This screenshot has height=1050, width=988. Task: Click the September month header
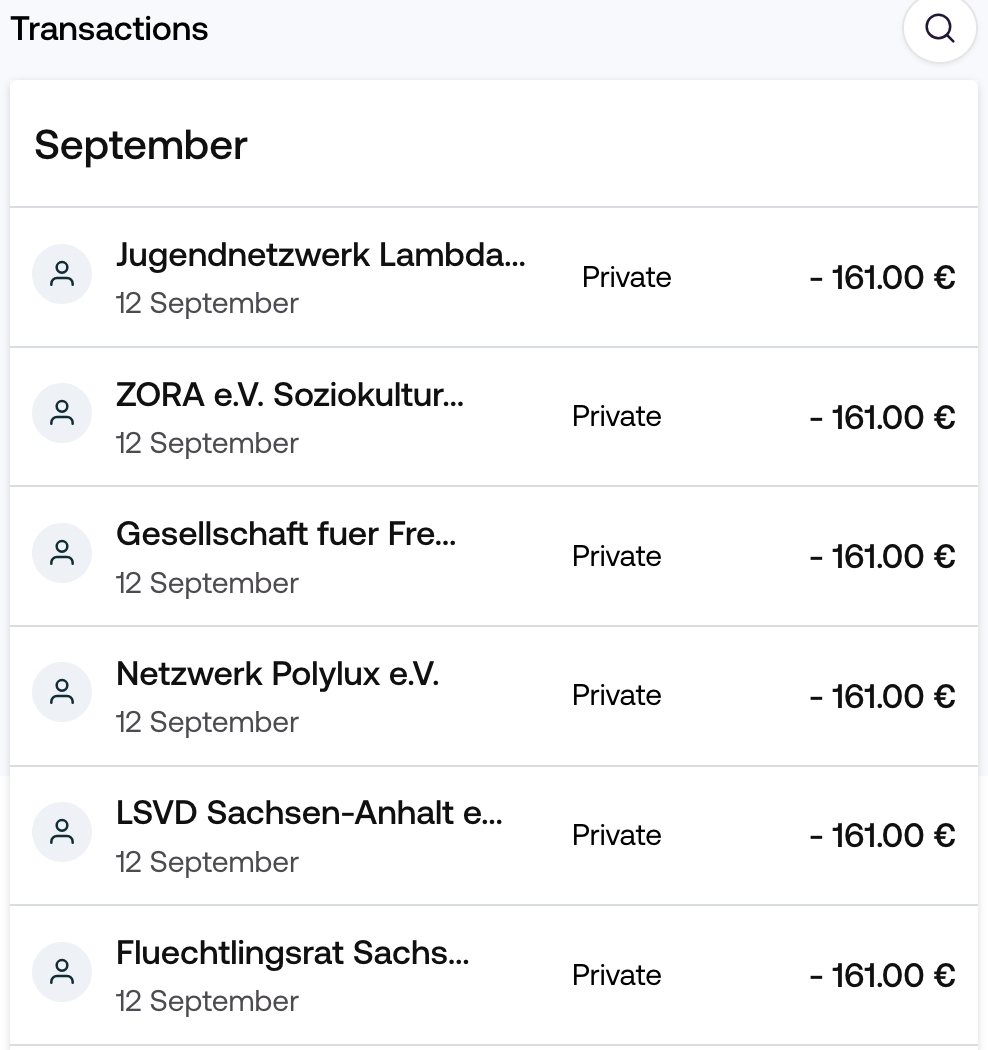tap(141, 145)
